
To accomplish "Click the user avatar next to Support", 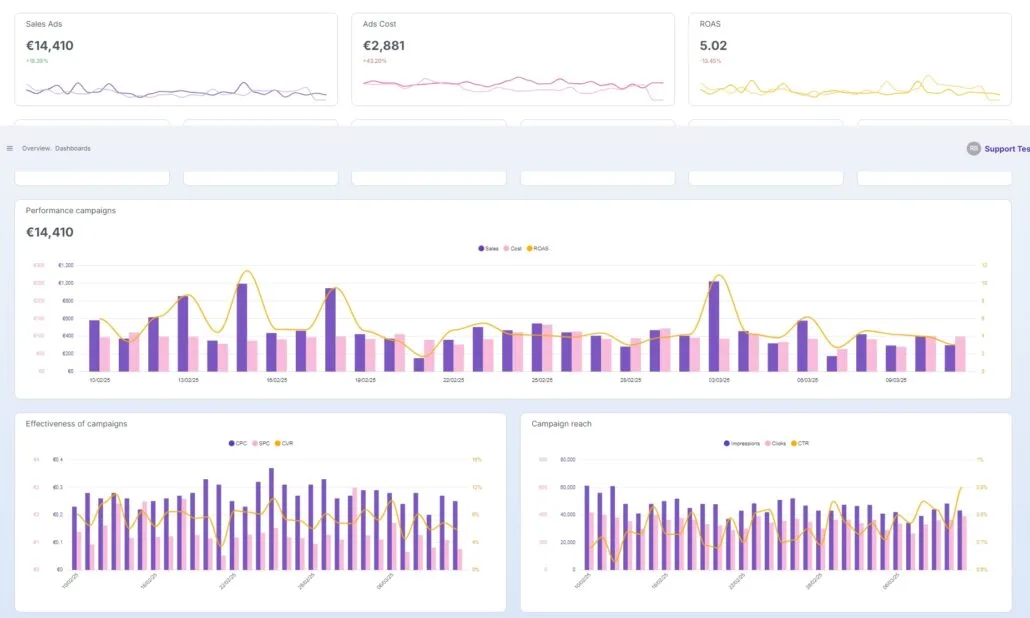I will tap(974, 149).
